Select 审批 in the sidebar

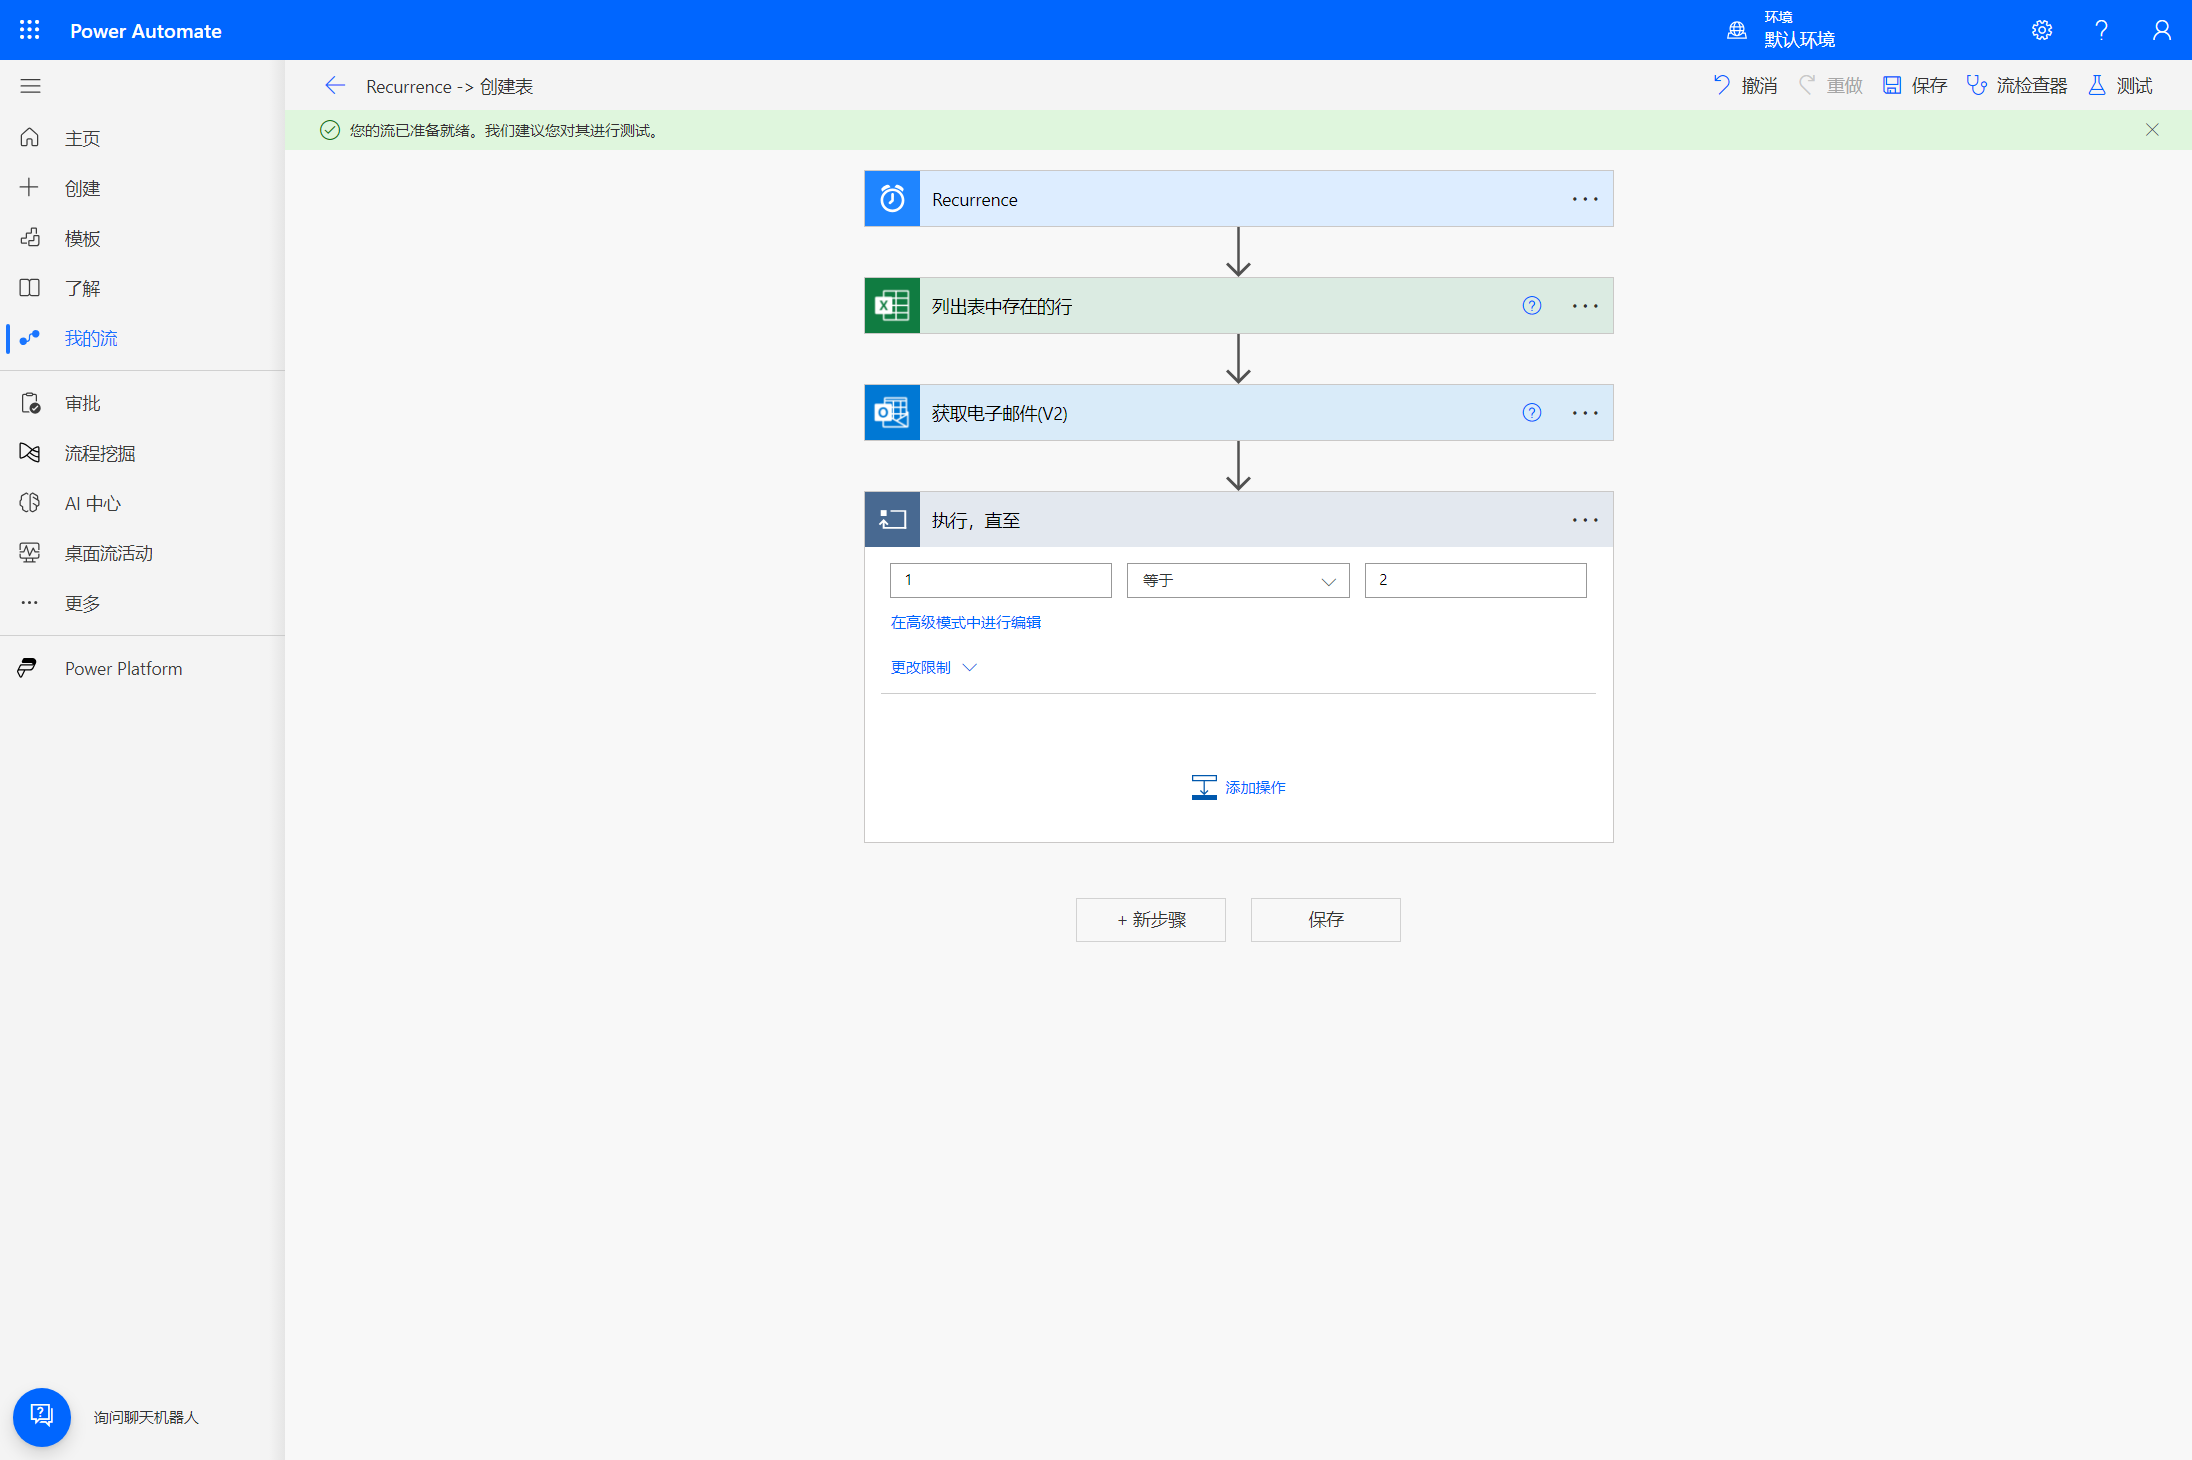82,404
